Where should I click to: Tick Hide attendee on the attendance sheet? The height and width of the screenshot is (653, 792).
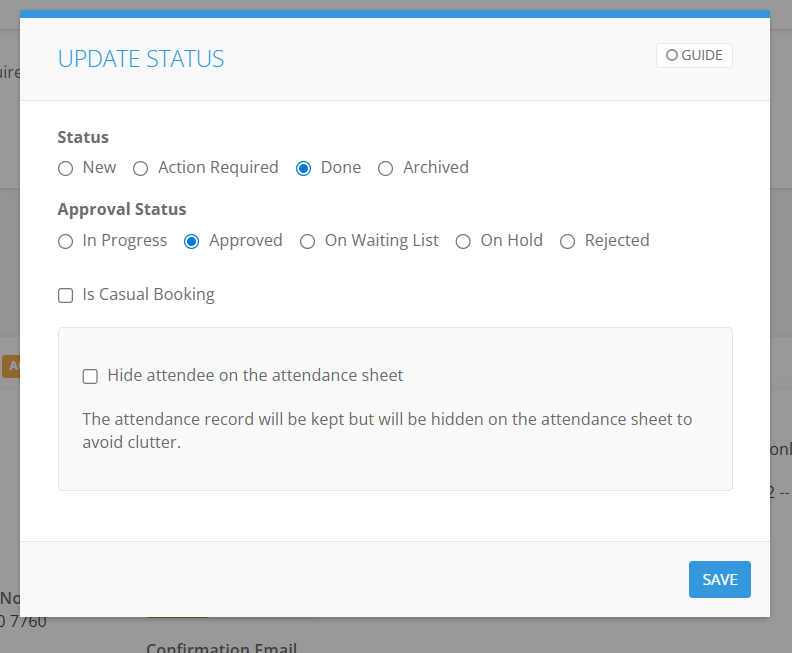[x=90, y=376]
